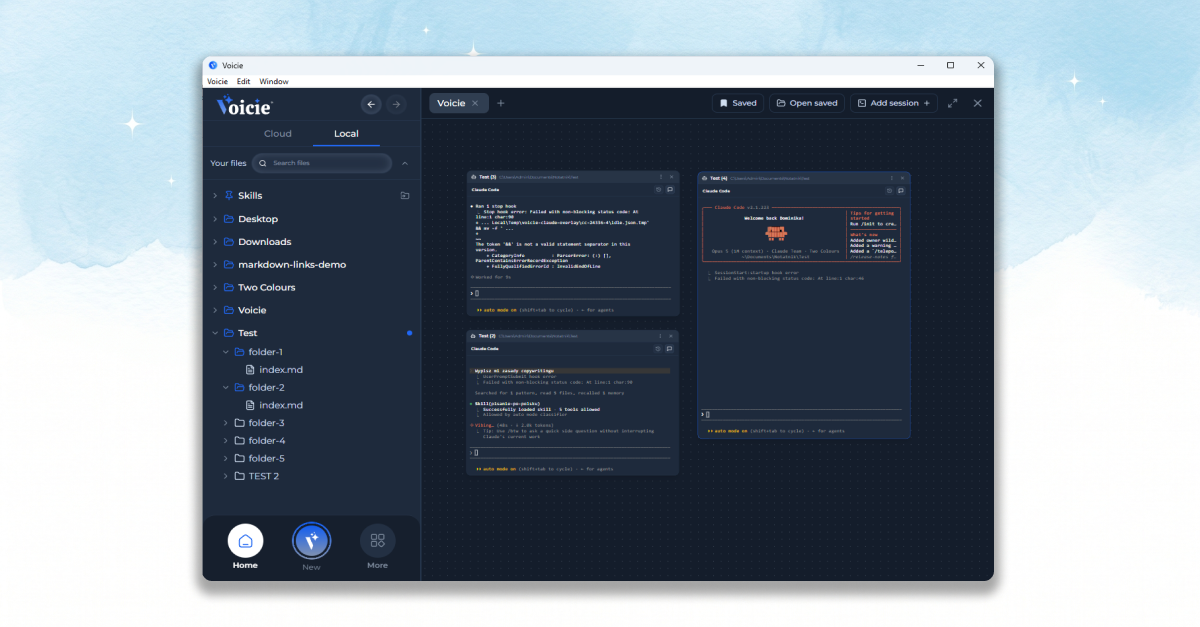Click the new folder icon beside Skills
Screen dimensions: 1200x627
(405, 196)
